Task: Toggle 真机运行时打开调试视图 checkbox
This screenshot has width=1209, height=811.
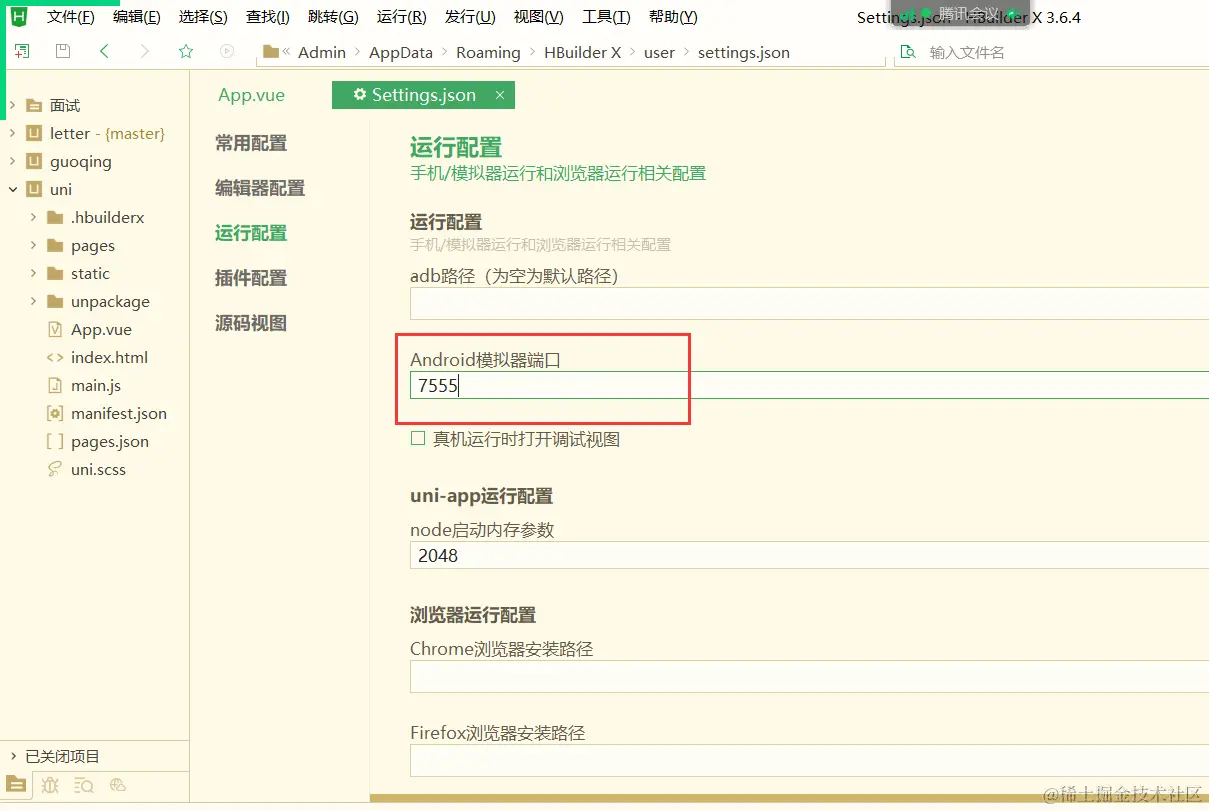Action: point(418,439)
